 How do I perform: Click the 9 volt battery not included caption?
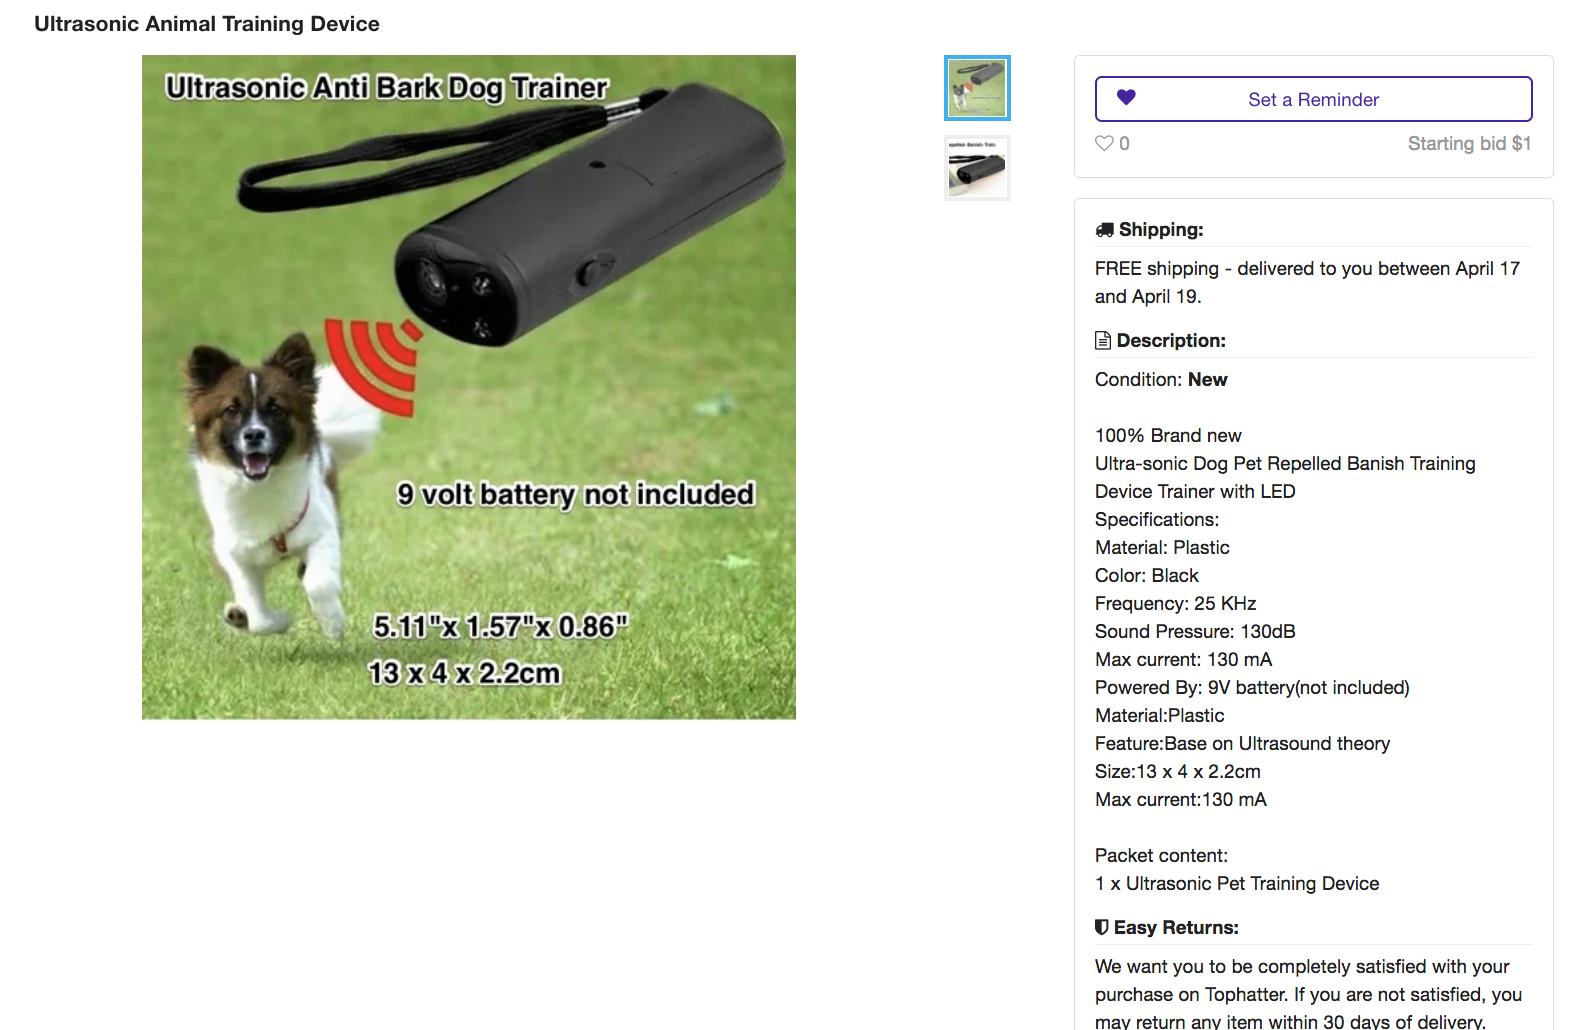coord(575,494)
